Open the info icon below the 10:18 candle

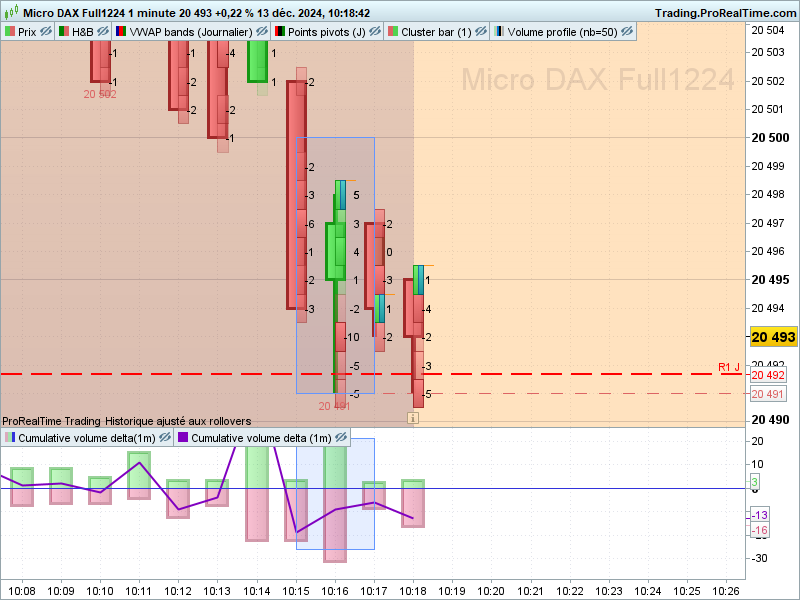tap(413, 418)
